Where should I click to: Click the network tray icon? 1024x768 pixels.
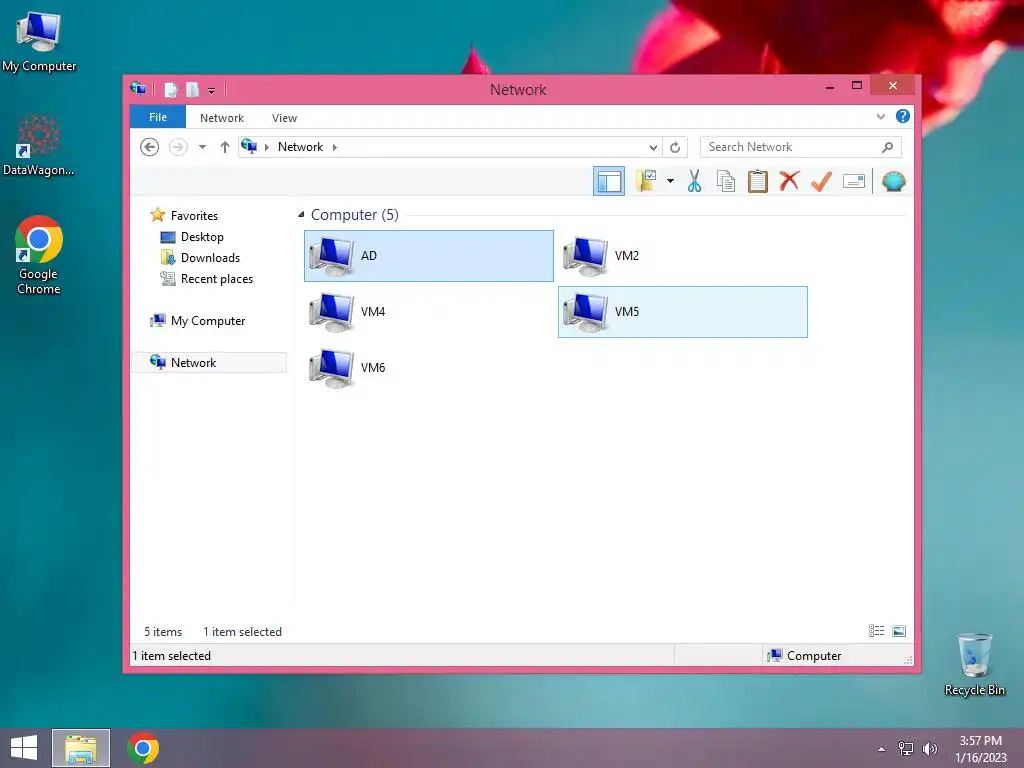[906, 749]
